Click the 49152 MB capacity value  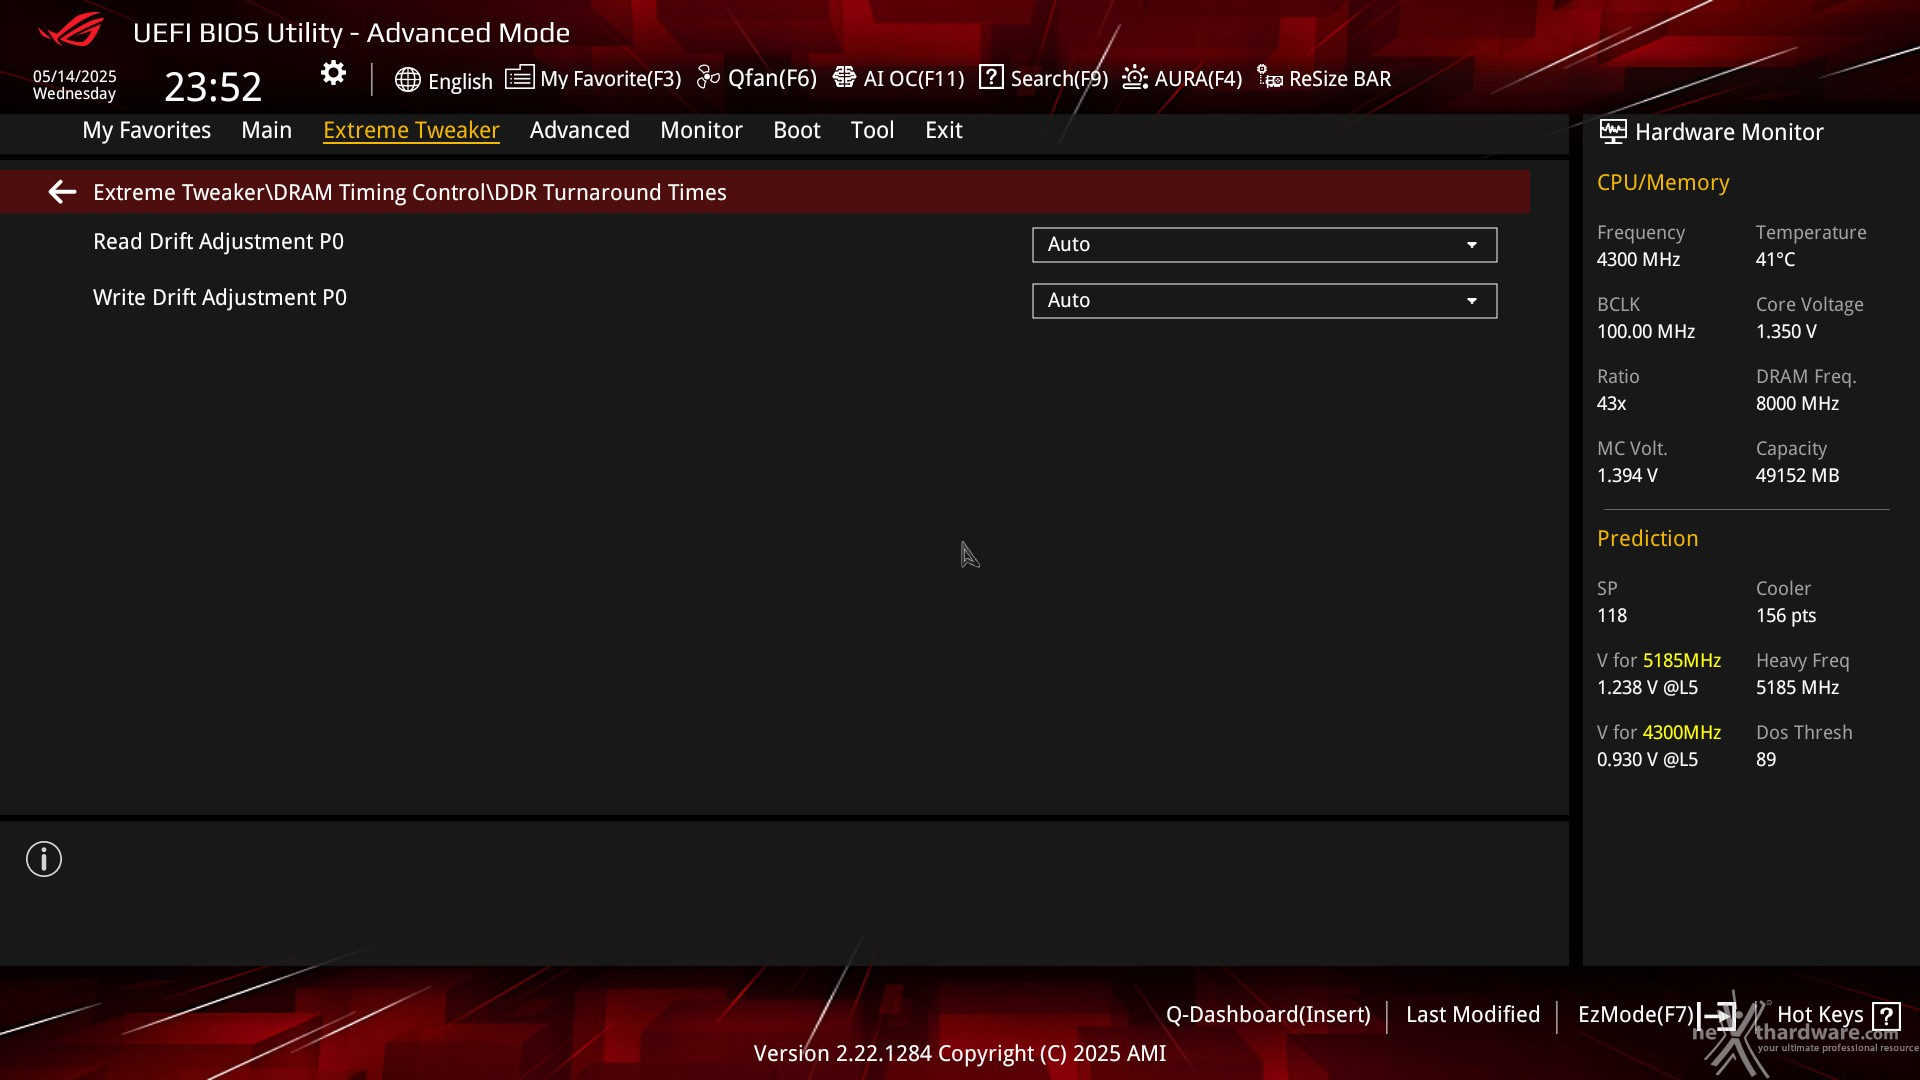tap(1798, 476)
